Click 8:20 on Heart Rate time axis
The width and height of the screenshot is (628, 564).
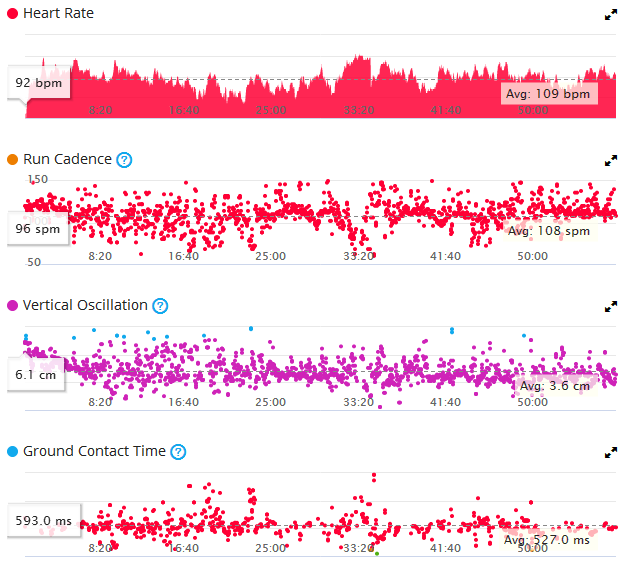[x=100, y=110]
